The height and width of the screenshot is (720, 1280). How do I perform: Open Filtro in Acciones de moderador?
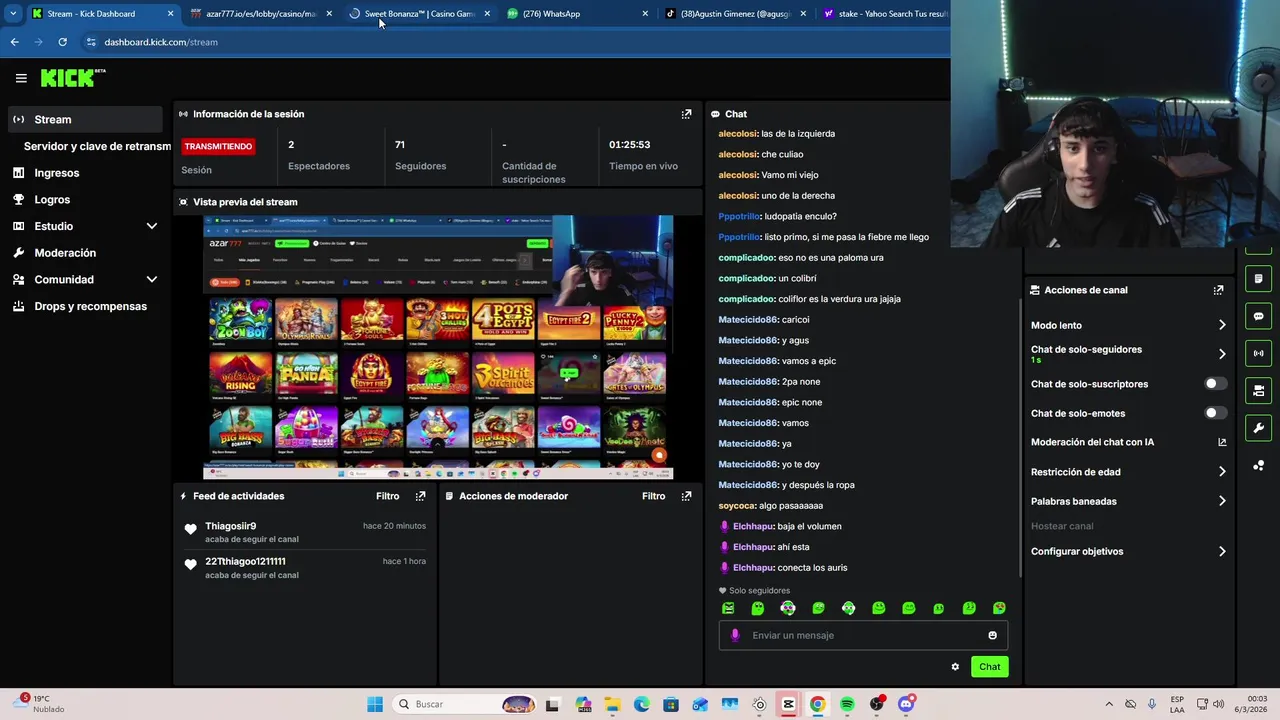(653, 496)
